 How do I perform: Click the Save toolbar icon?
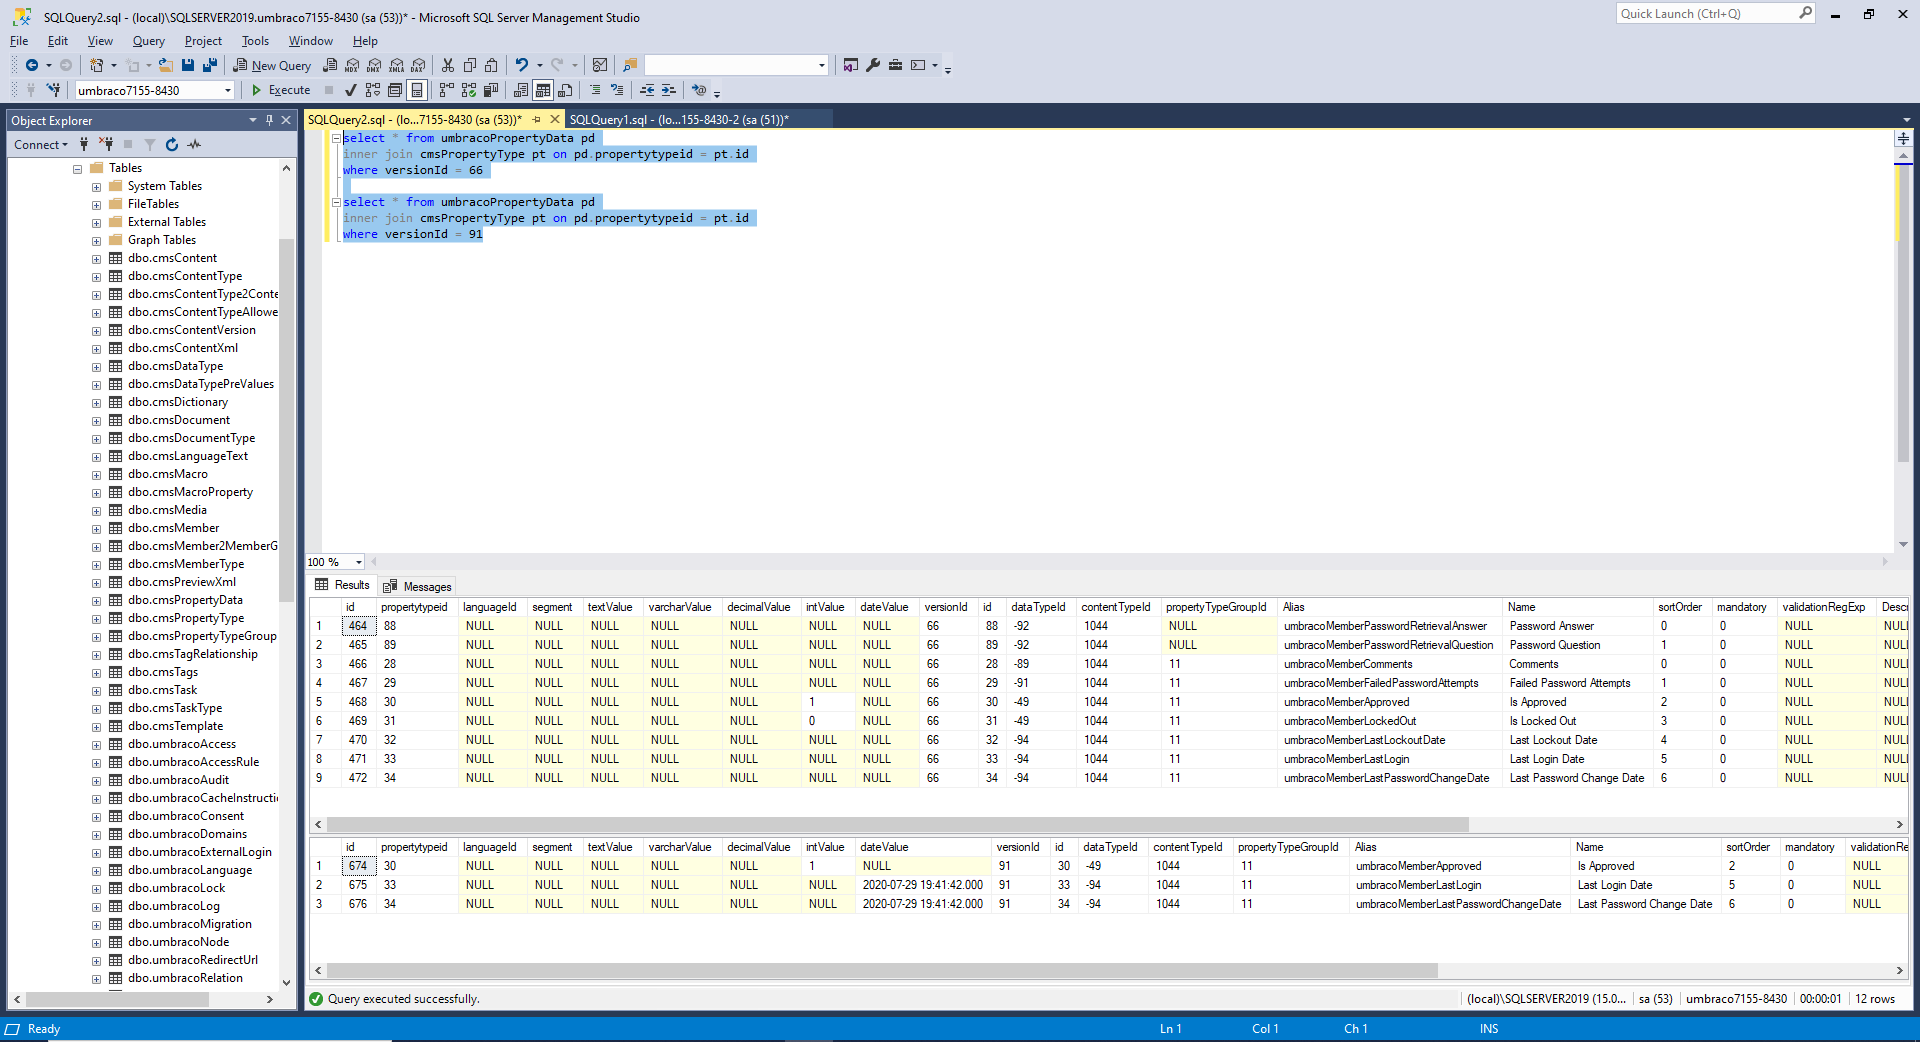click(x=188, y=65)
